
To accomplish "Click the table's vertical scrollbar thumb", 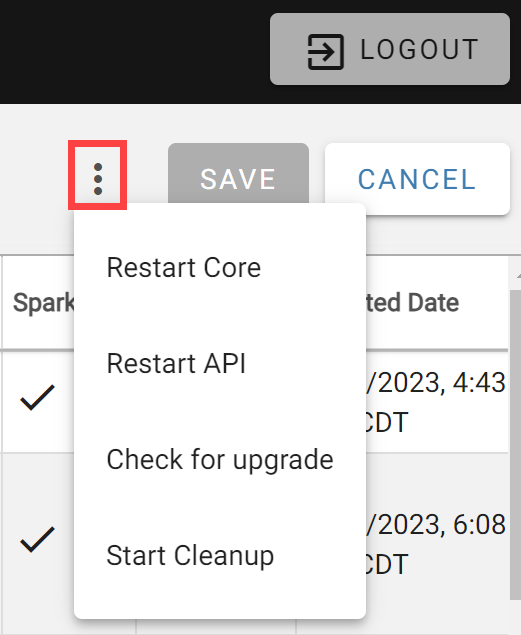I will point(515,444).
